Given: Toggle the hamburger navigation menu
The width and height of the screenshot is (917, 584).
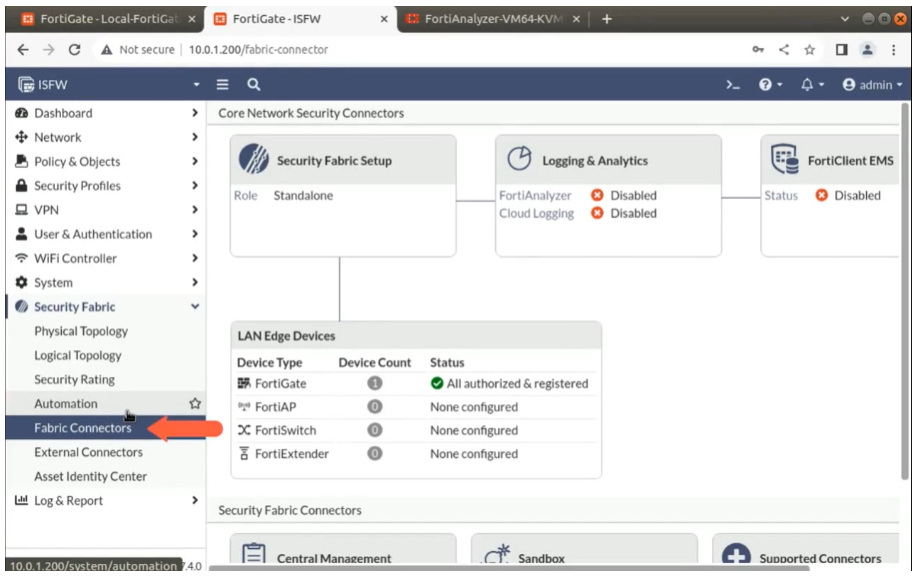Looking at the screenshot, I should [x=222, y=85].
